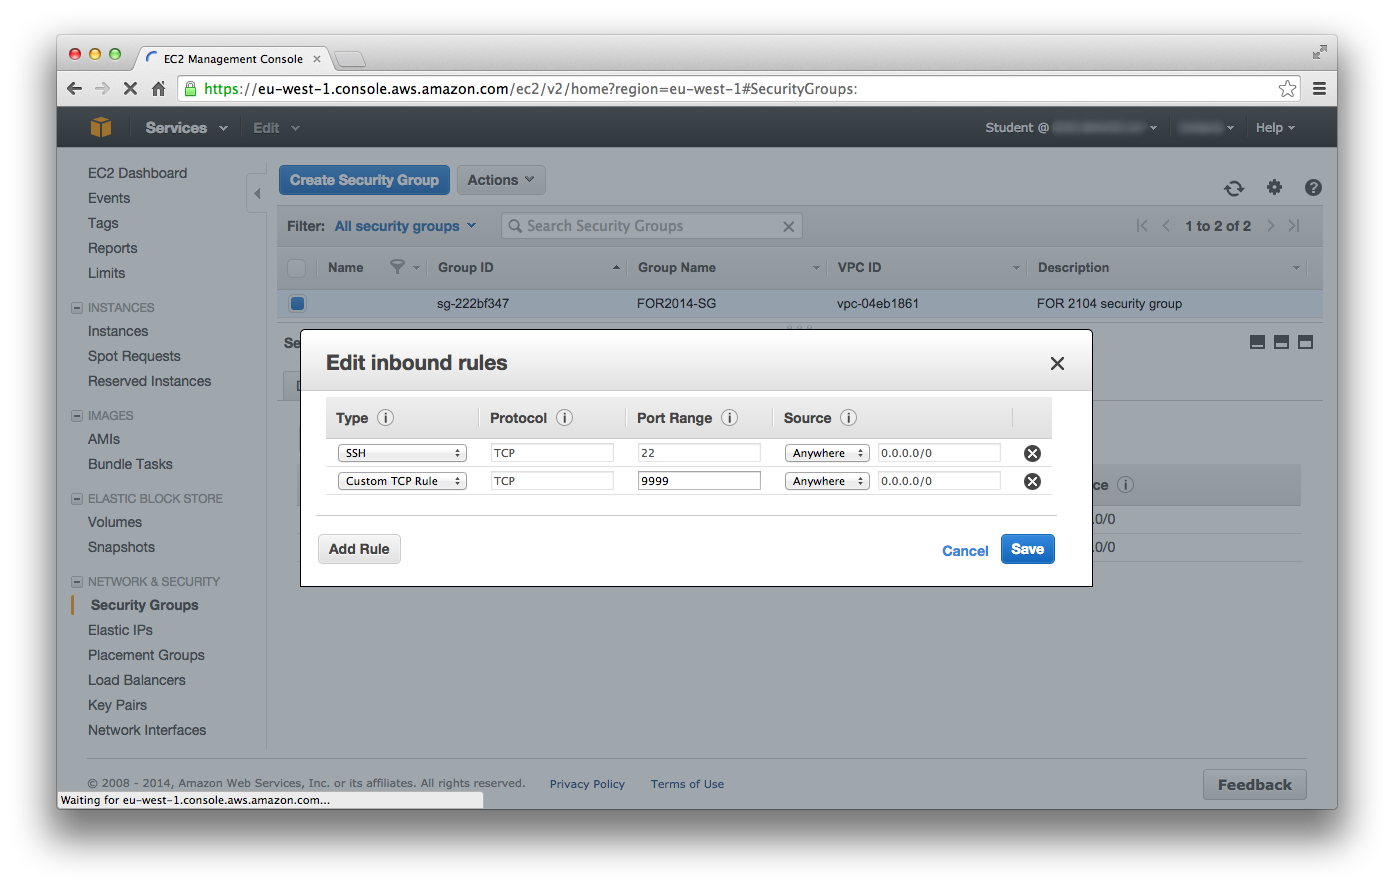Click Create Security Group button
Screen dimensions: 1394x888
tap(364, 180)
